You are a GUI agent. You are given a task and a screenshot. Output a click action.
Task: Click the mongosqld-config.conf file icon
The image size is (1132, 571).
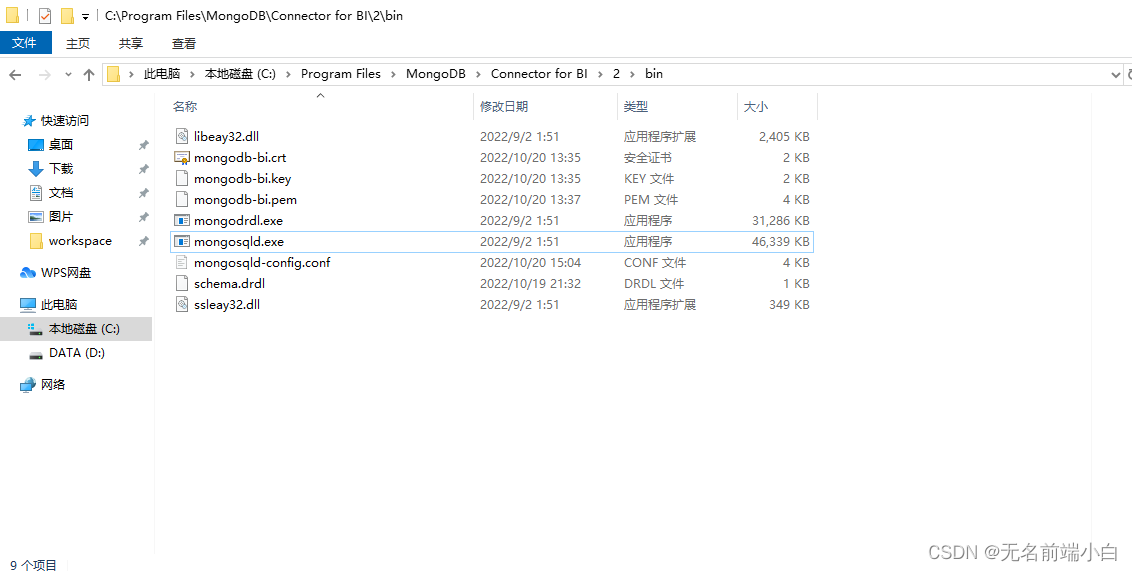tap(182, 262)
